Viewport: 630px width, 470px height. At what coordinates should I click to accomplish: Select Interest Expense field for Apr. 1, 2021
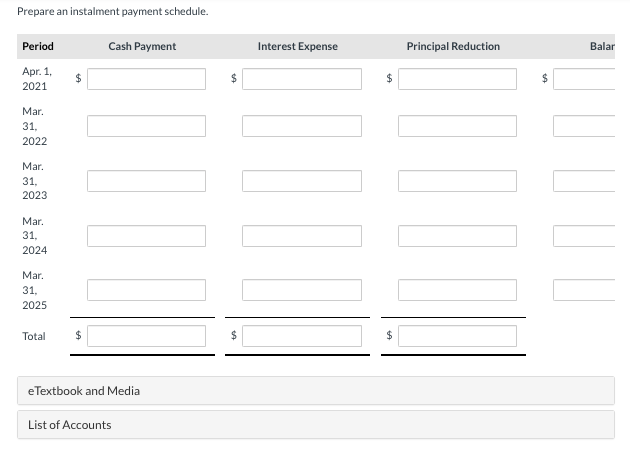pyautogui.click(x=302, y=79)
